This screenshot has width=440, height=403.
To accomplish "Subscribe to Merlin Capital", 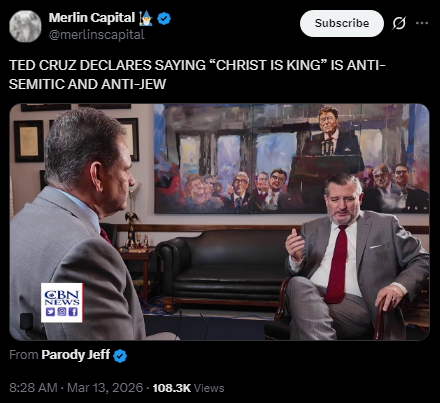I will point(342,23).
